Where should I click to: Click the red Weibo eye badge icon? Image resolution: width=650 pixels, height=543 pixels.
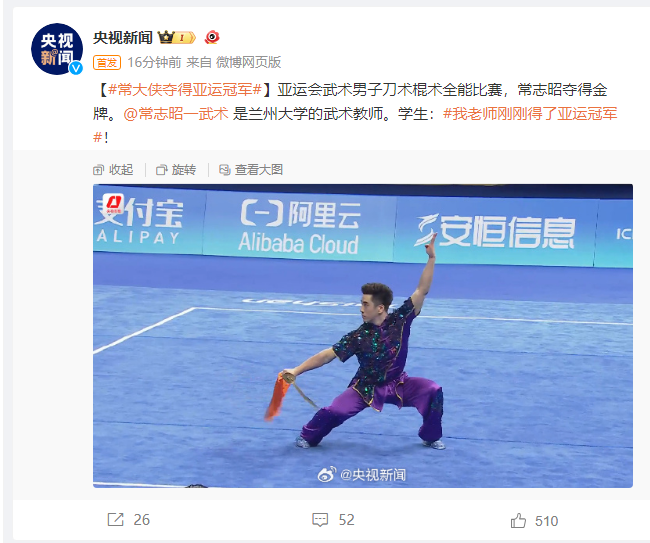(x=212, y=37)
